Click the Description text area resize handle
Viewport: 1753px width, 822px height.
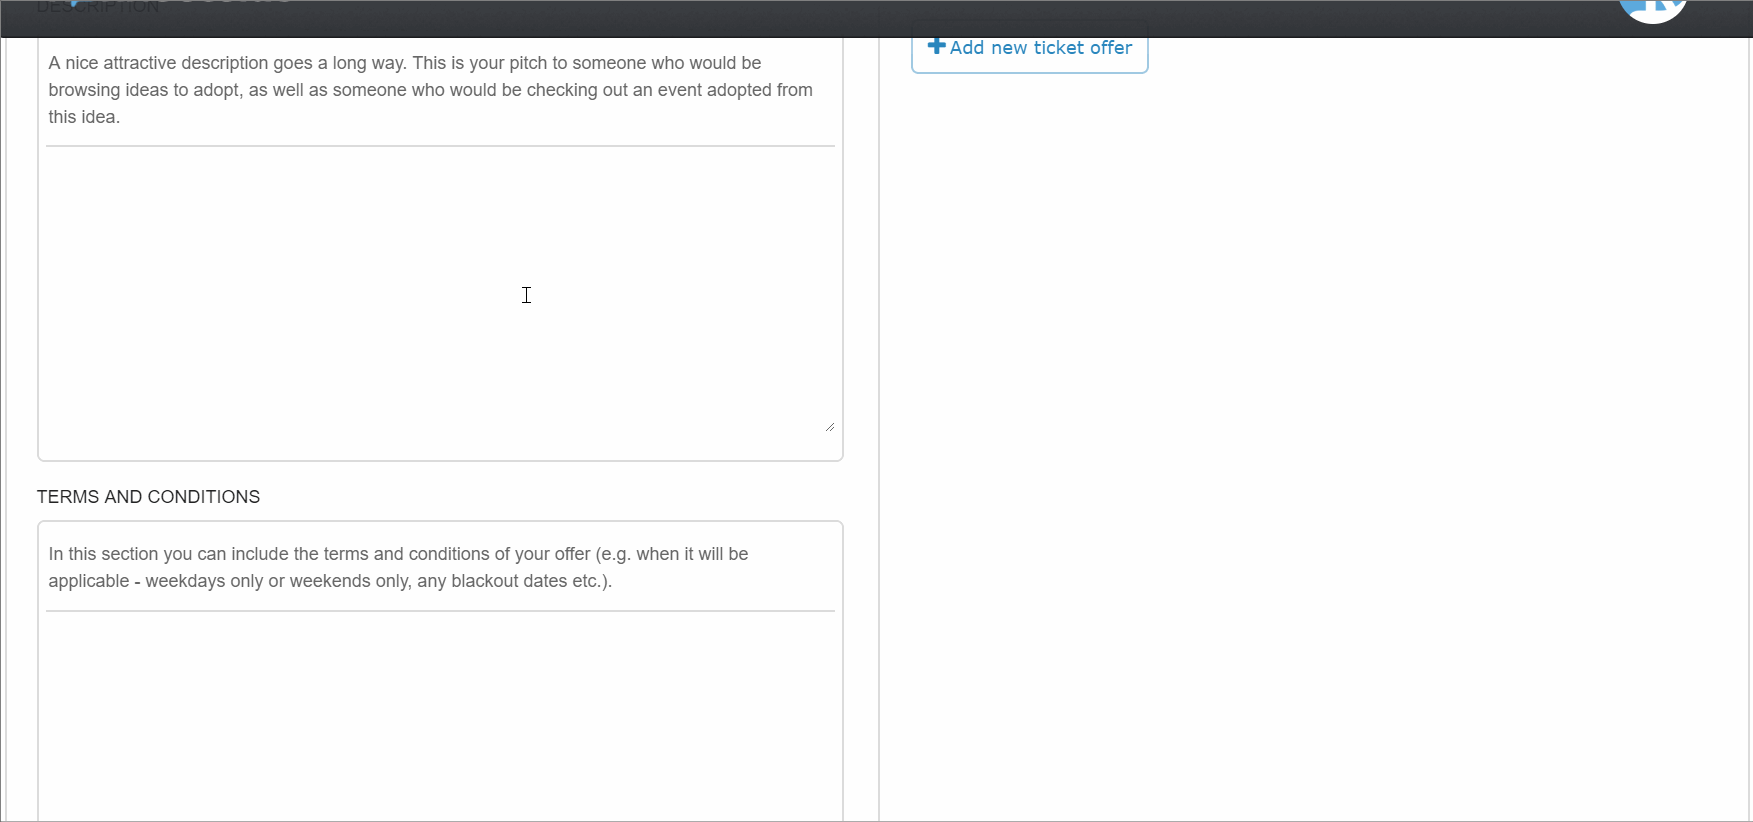click(829, 426)
